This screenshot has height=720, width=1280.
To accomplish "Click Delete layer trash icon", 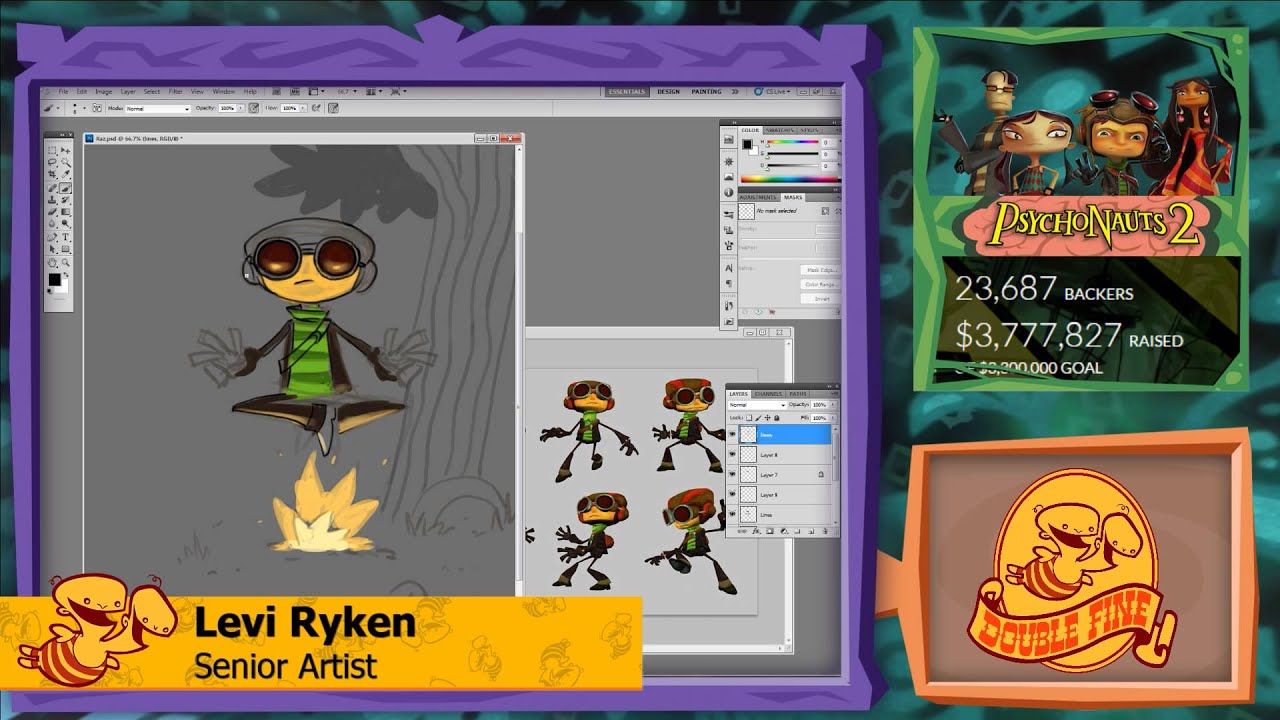I will [x=824, y=532].
